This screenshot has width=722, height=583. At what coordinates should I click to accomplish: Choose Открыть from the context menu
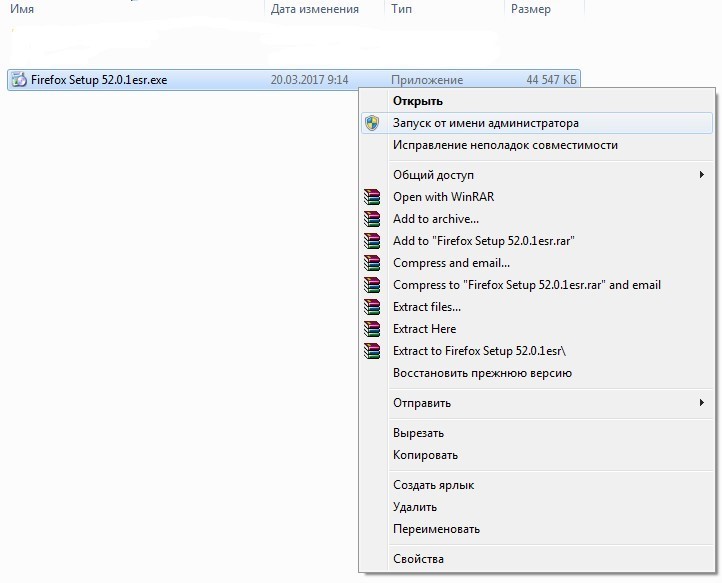tap(418, 101)
